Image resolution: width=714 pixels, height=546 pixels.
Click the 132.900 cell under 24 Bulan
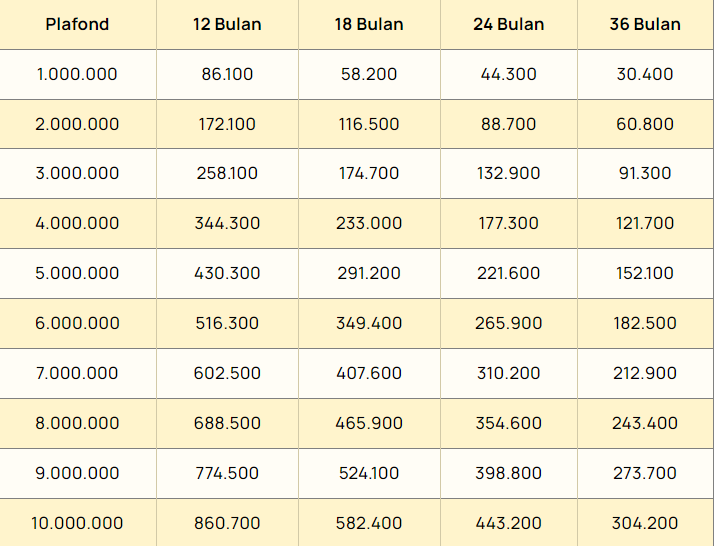[508, 173]
